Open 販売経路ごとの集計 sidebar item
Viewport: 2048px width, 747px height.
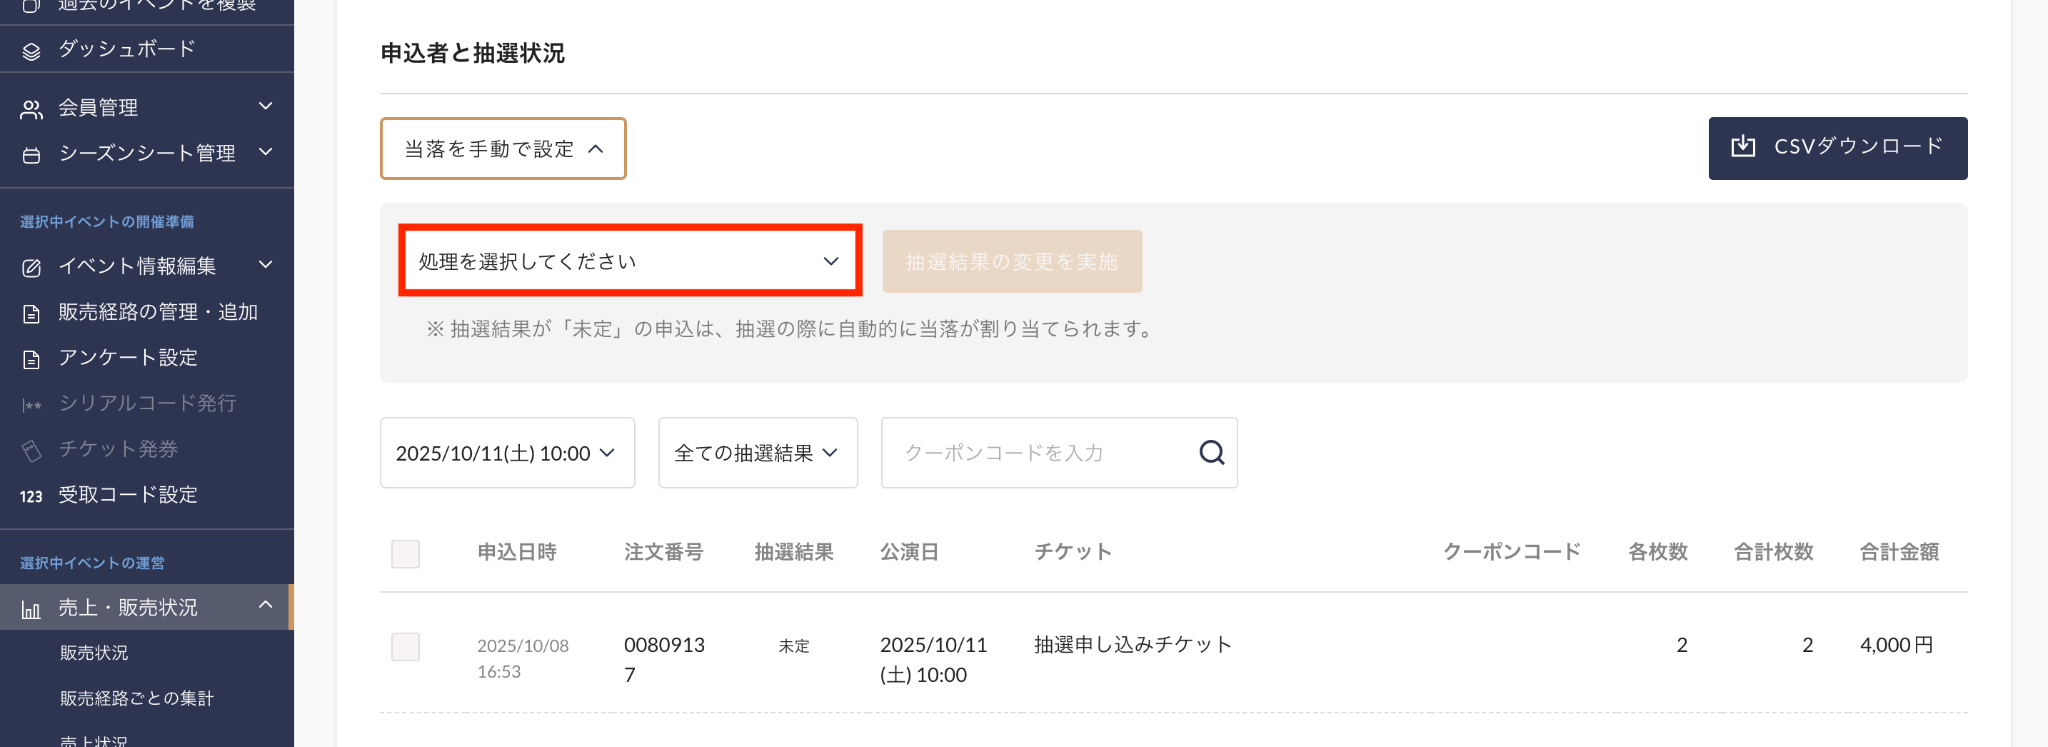pyautogui.click(x=137, y=699)
